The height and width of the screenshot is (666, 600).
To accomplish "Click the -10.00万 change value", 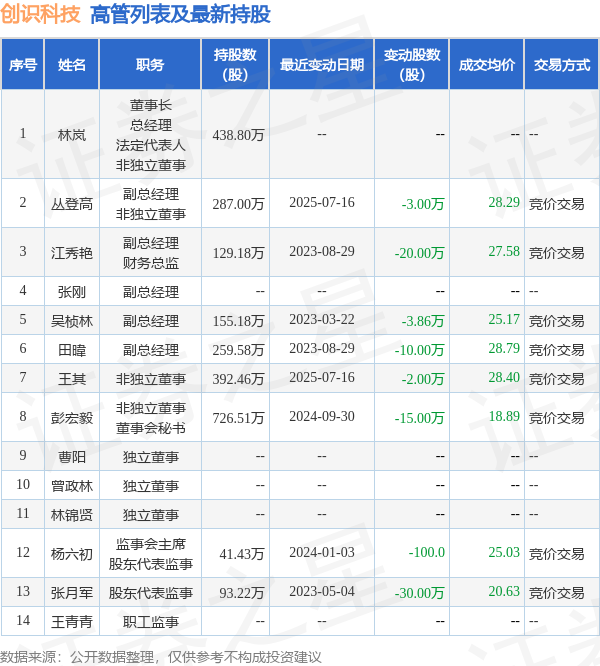I will click(x=420, y=350).
